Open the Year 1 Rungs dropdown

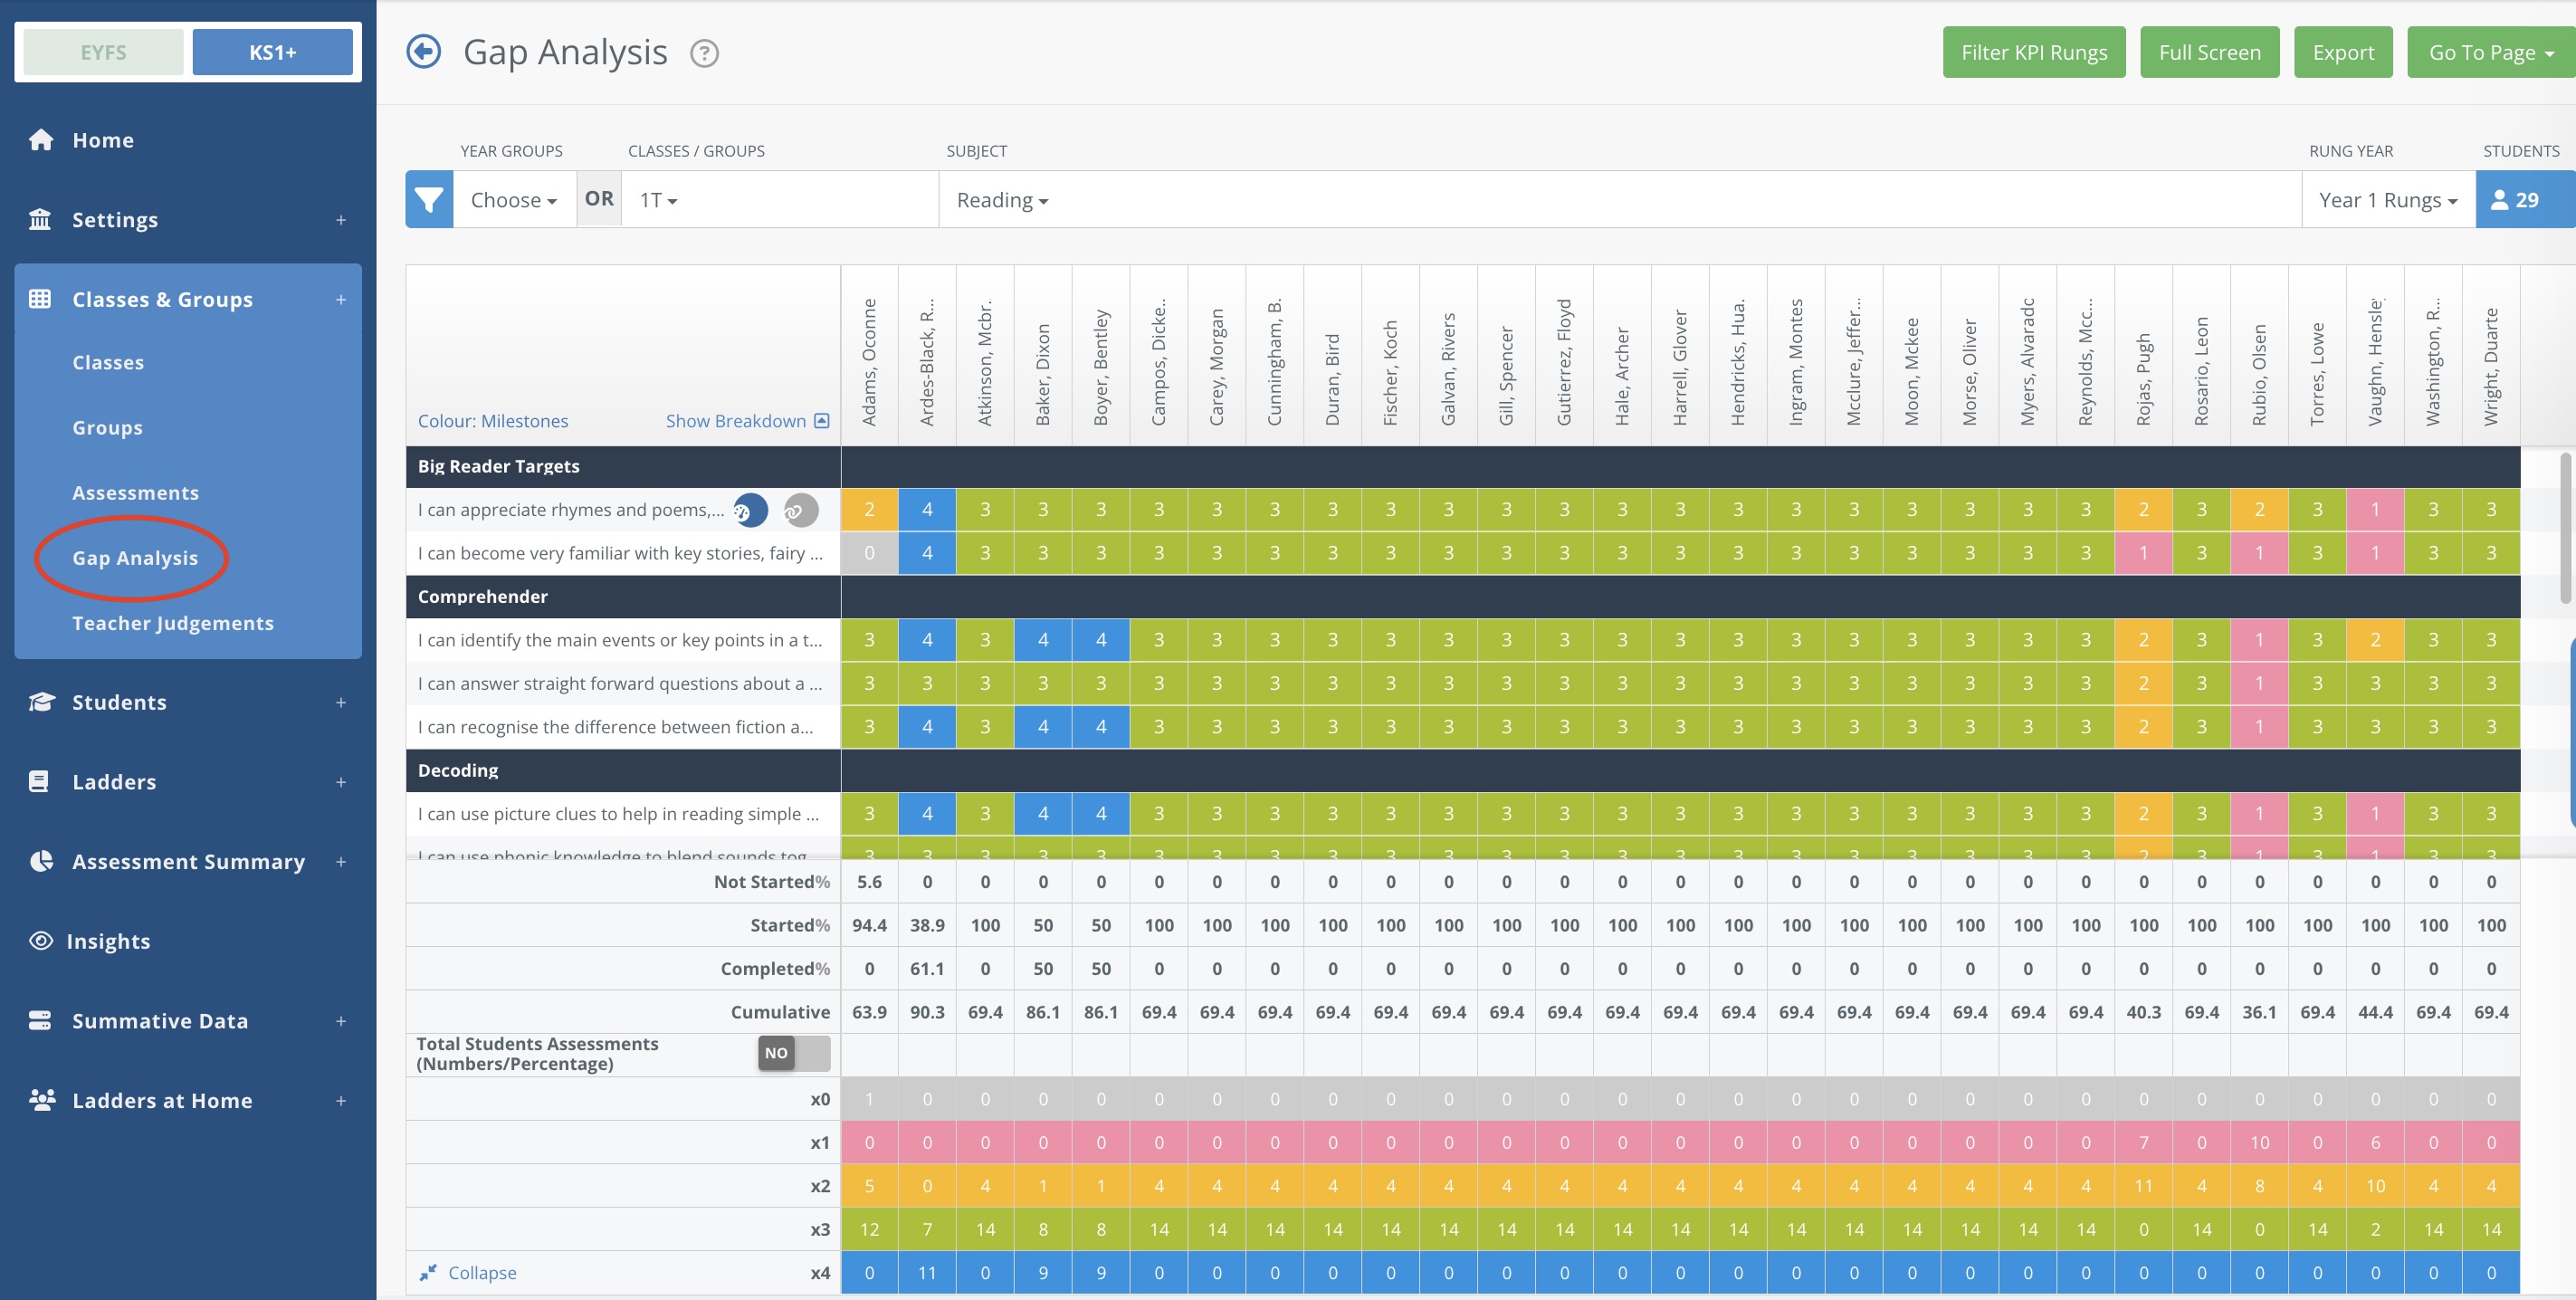click(x=2387, y=200)
